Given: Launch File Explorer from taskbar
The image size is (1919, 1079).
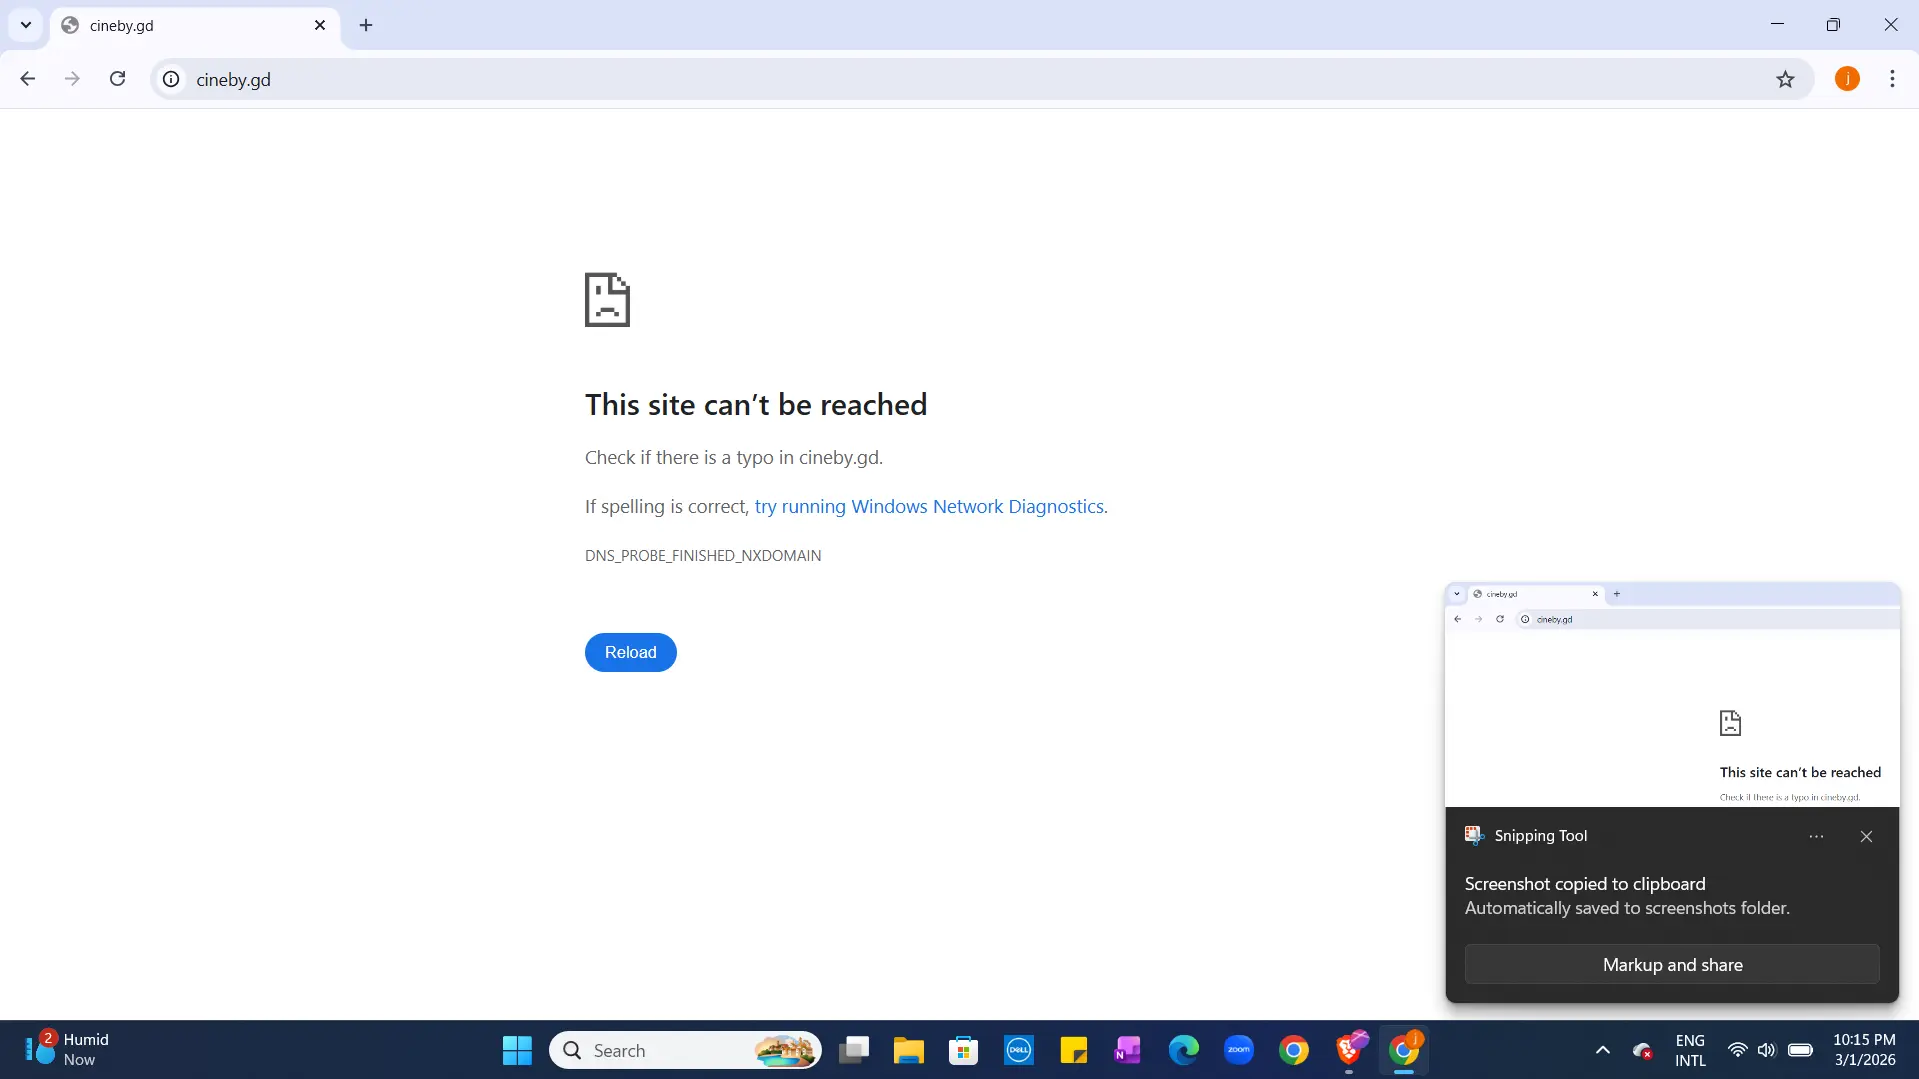Looking at the screenshot, I should coord(909,1050).
